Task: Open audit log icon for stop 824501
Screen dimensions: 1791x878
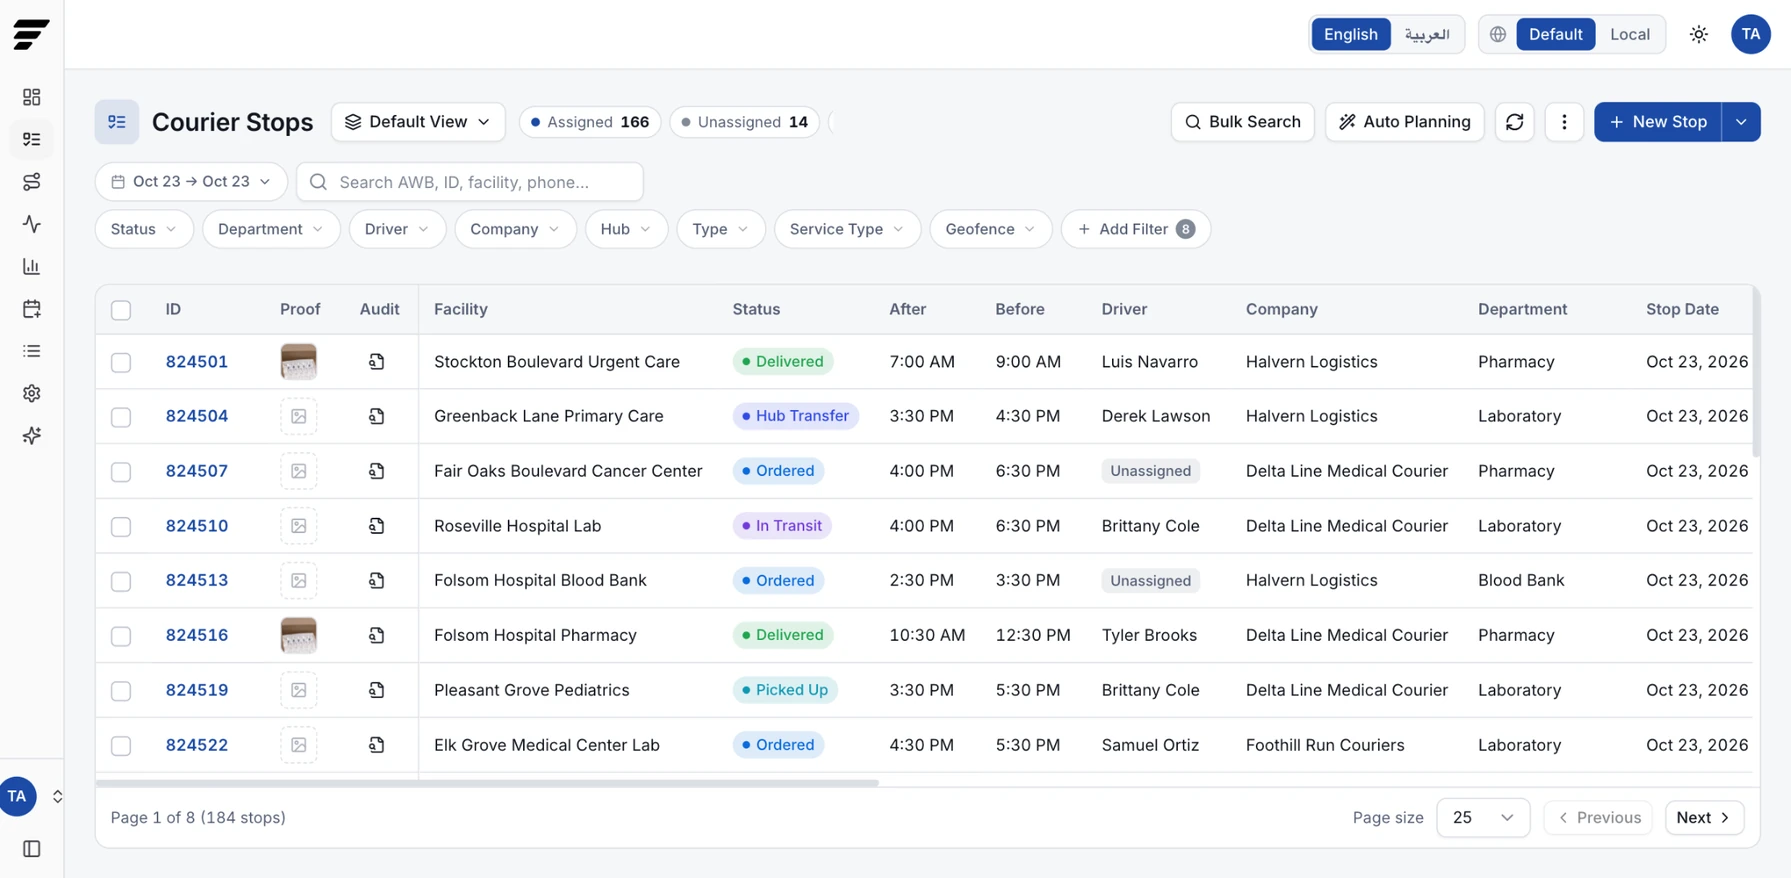Action: coord(377,362)
